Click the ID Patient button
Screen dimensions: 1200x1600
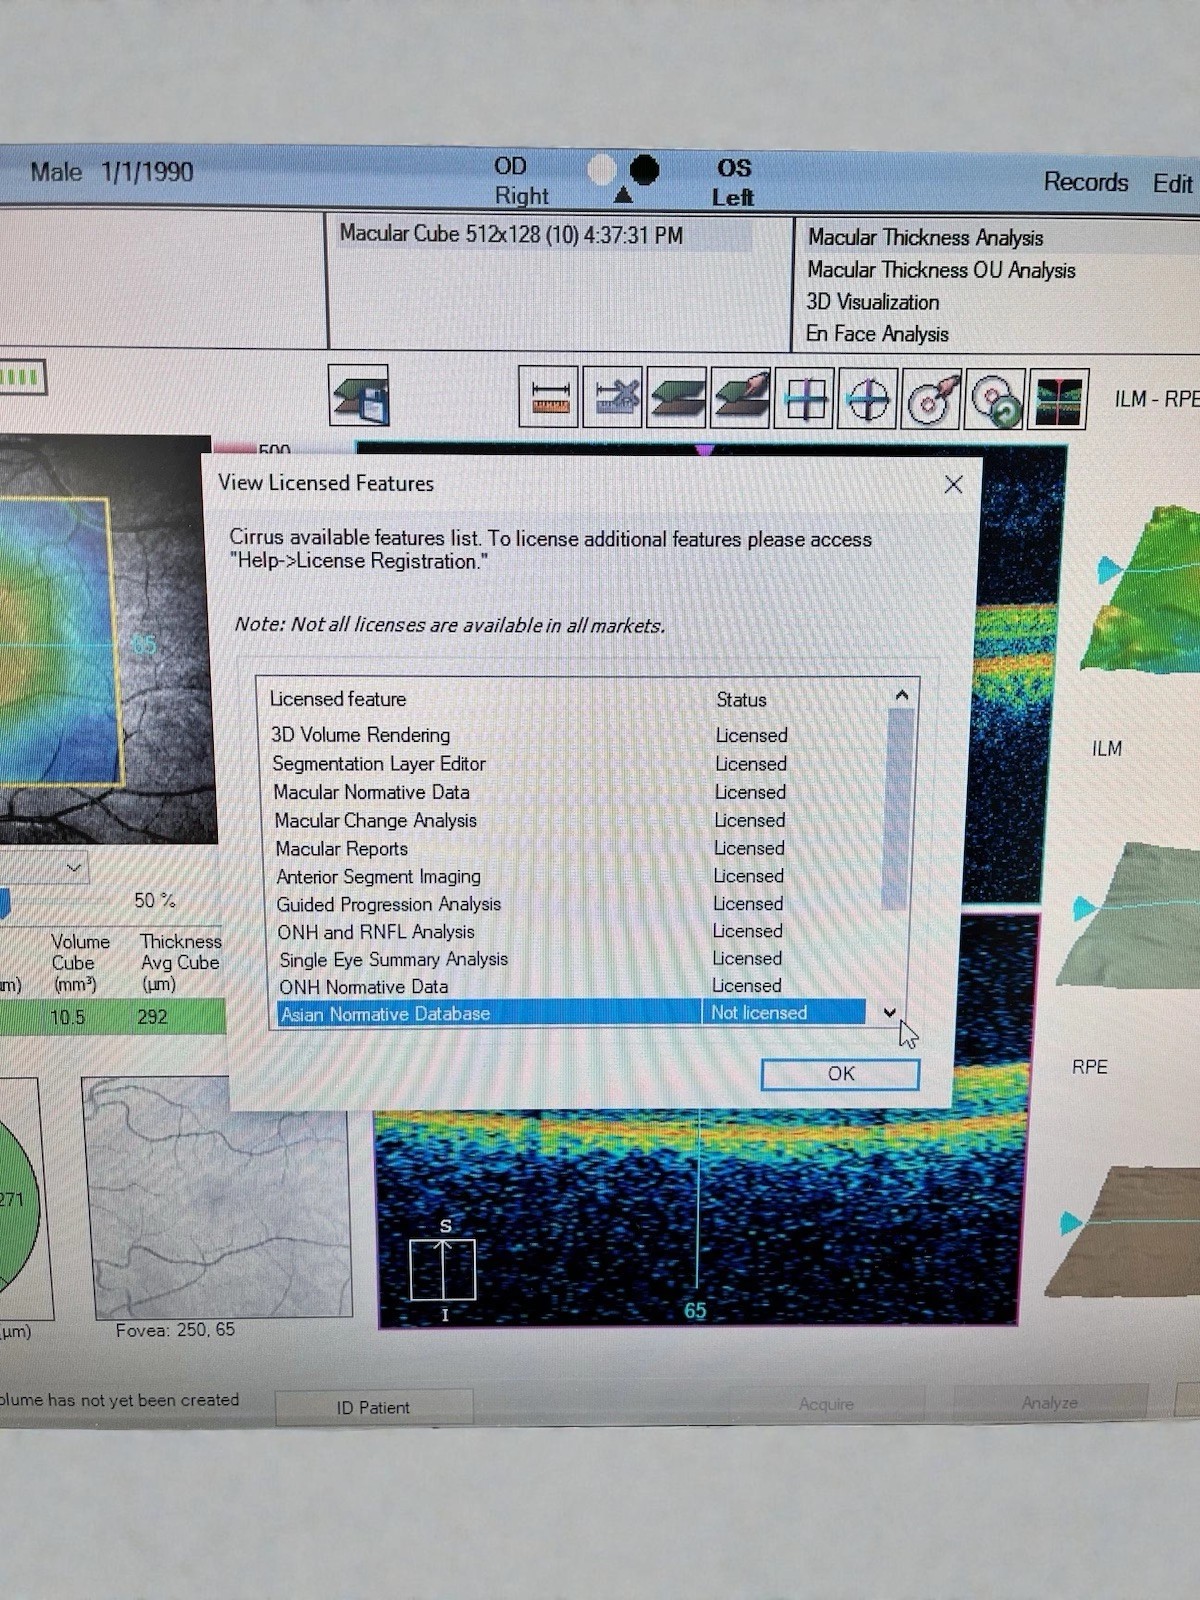(x=373, y=1407)
